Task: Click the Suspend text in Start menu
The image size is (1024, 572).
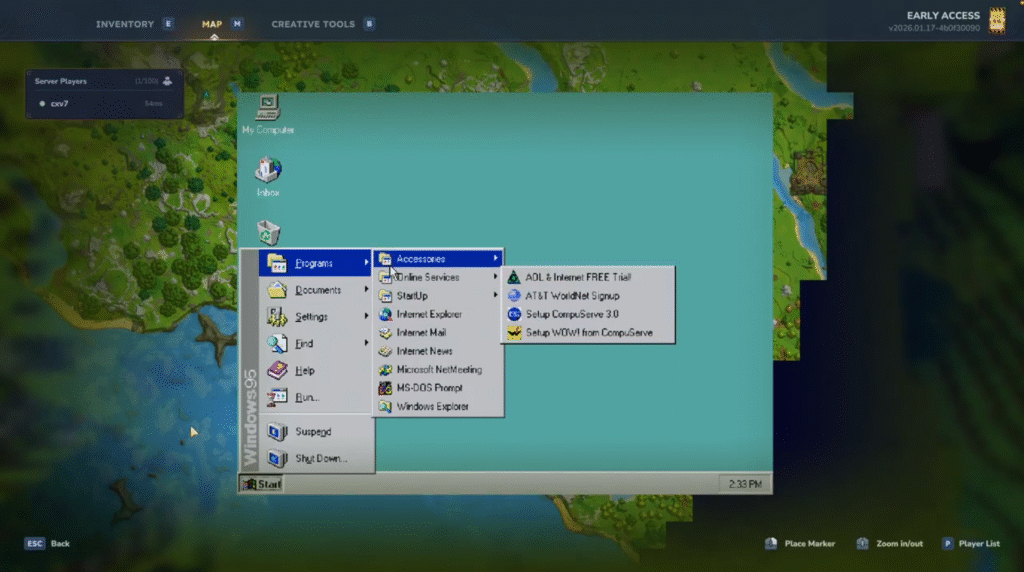Action: point(313,432)
